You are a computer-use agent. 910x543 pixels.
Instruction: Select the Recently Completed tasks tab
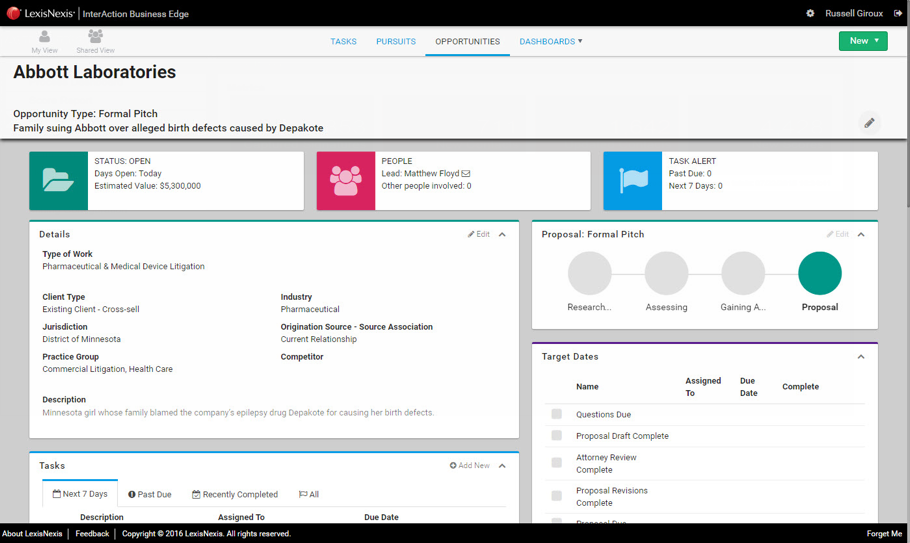pyautogui.click(x=235, y=494)
